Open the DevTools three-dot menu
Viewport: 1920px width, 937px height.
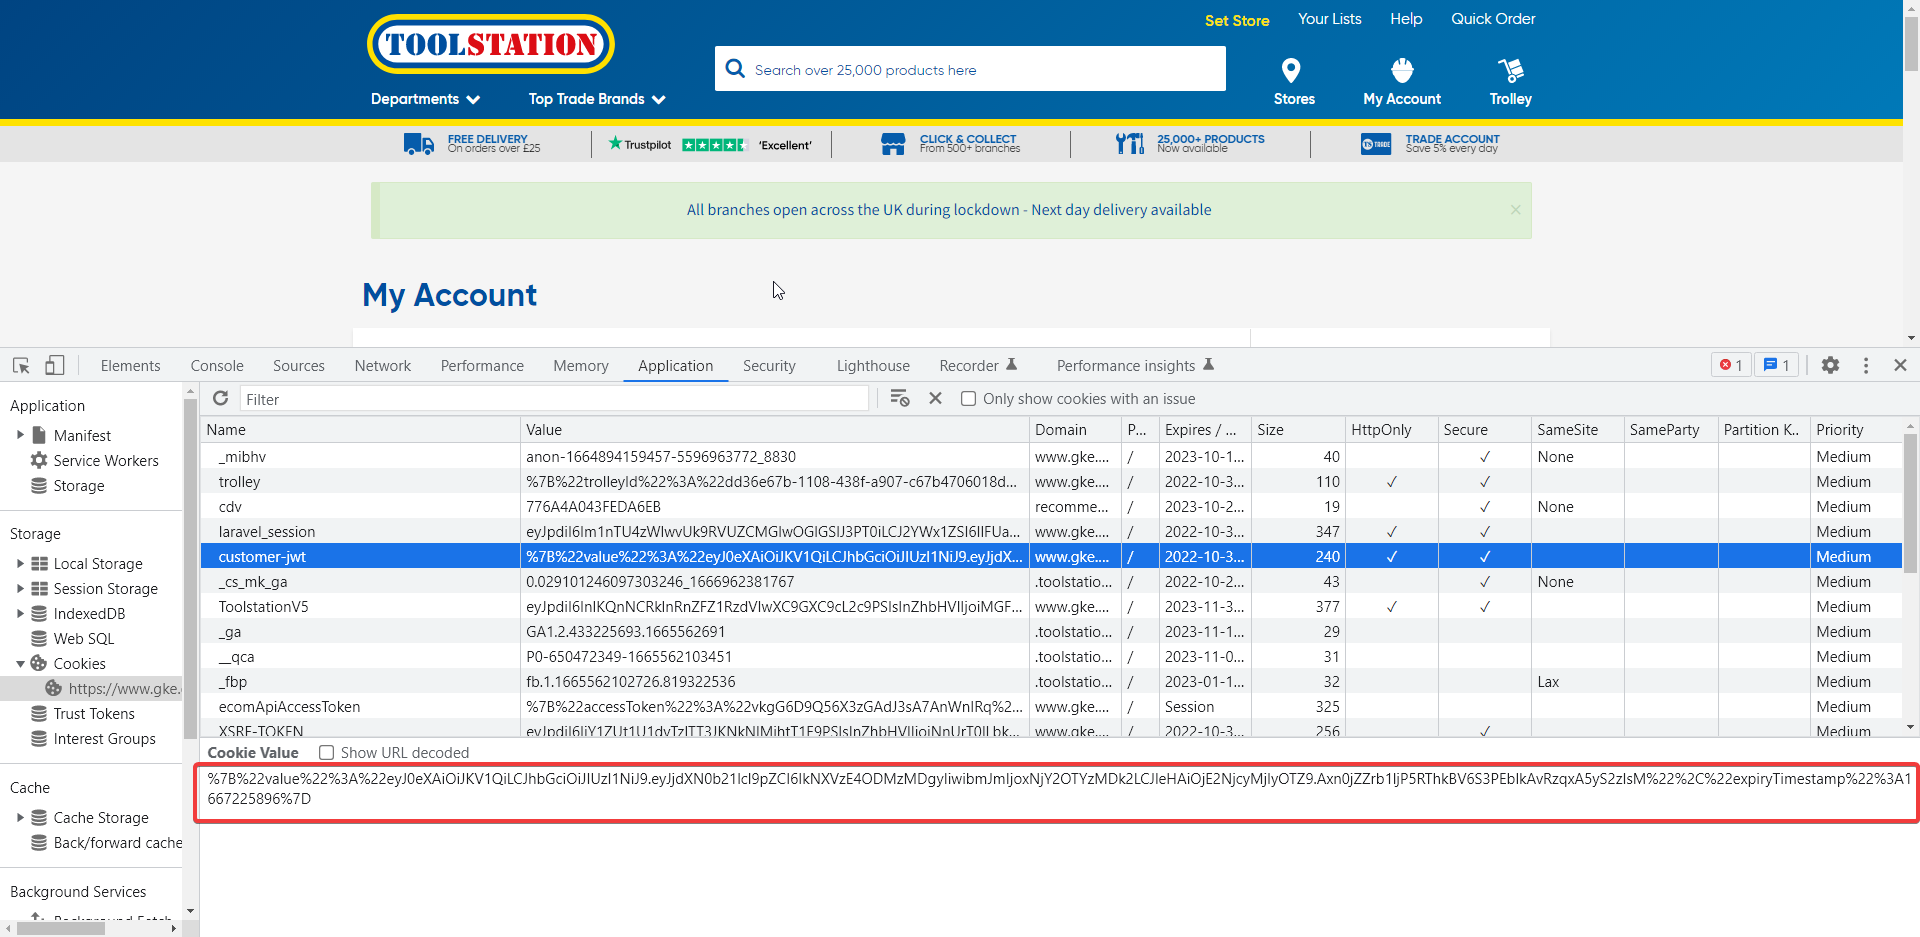tap(1866, 366)
